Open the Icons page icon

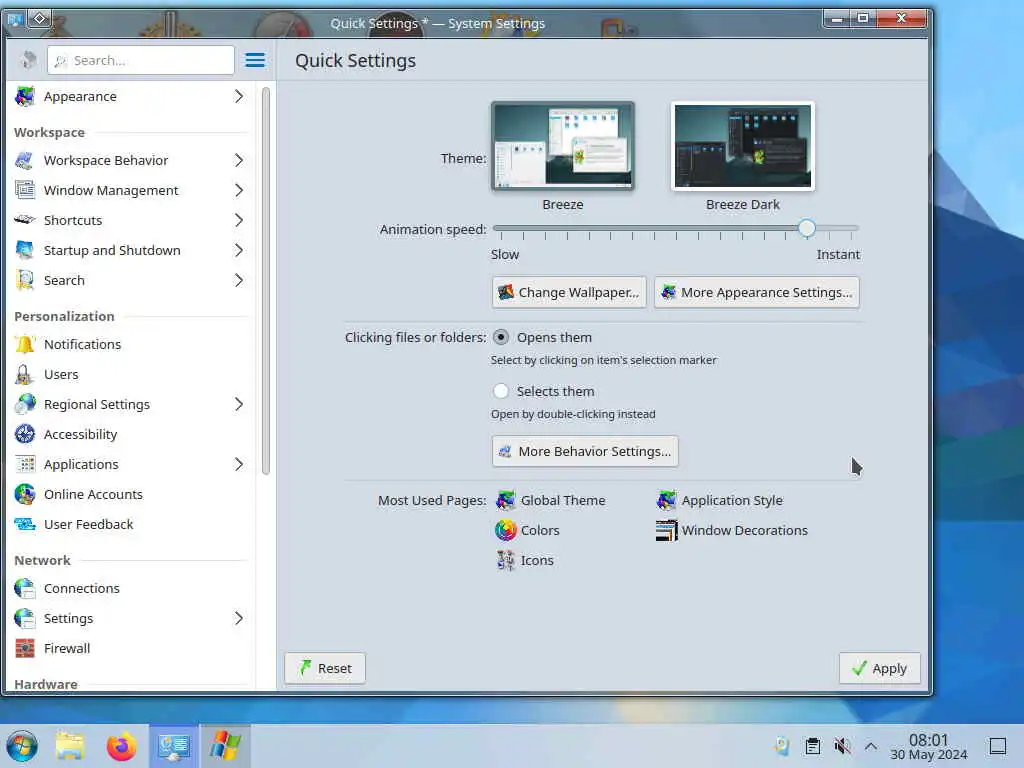click(505, 560)
